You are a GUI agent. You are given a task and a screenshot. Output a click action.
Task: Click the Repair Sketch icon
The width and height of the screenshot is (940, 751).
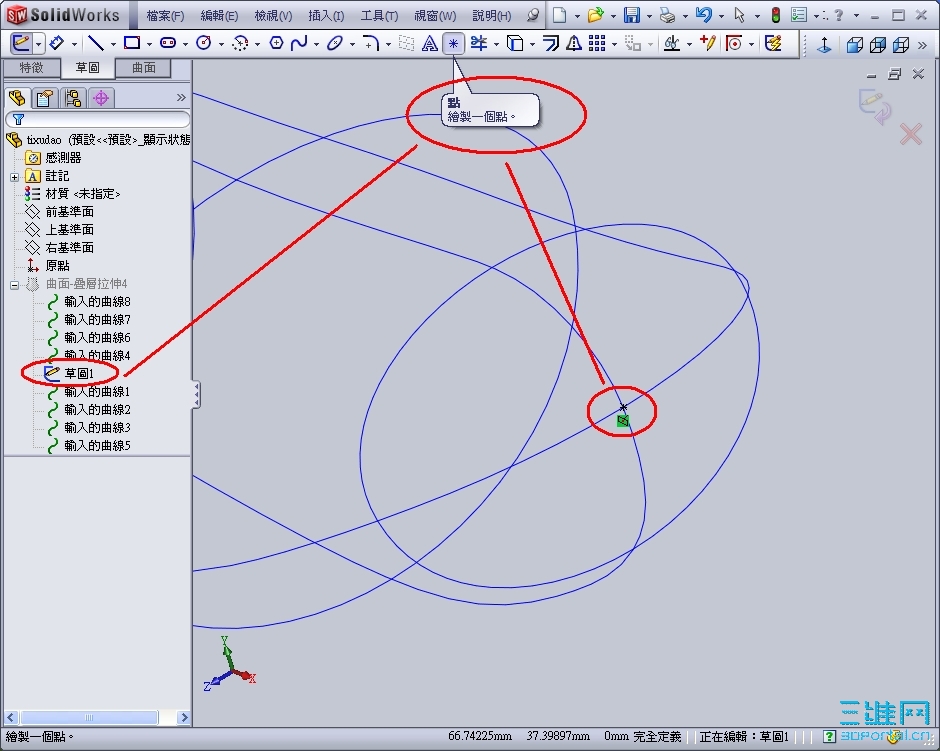(707, 43)
